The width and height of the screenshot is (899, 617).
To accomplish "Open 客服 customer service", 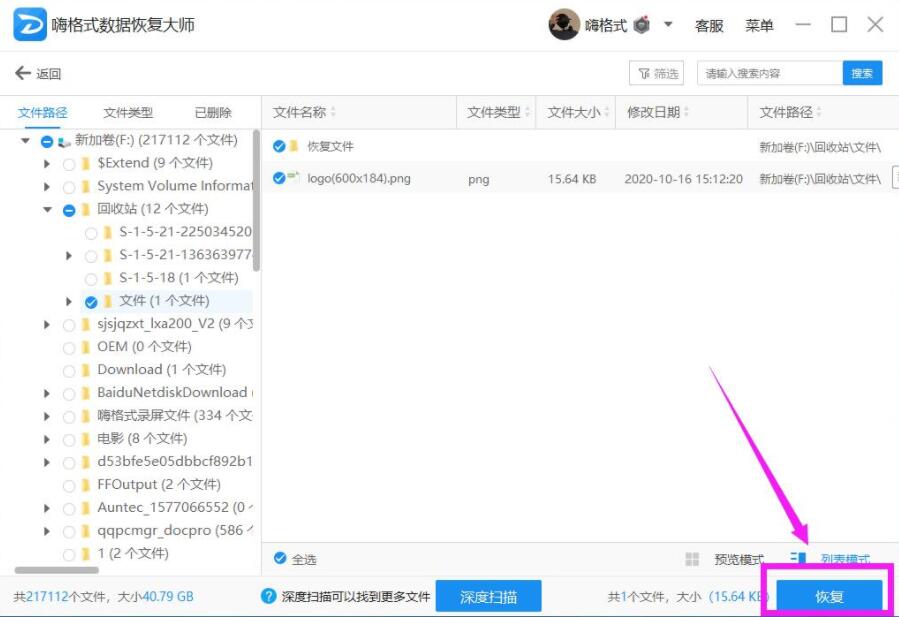I will [709, 25].
